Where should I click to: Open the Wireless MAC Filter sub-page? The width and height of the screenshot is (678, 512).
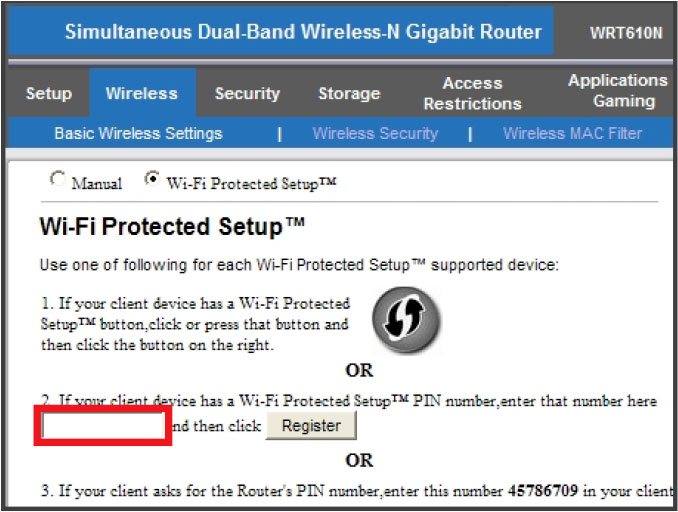point(572,133)
